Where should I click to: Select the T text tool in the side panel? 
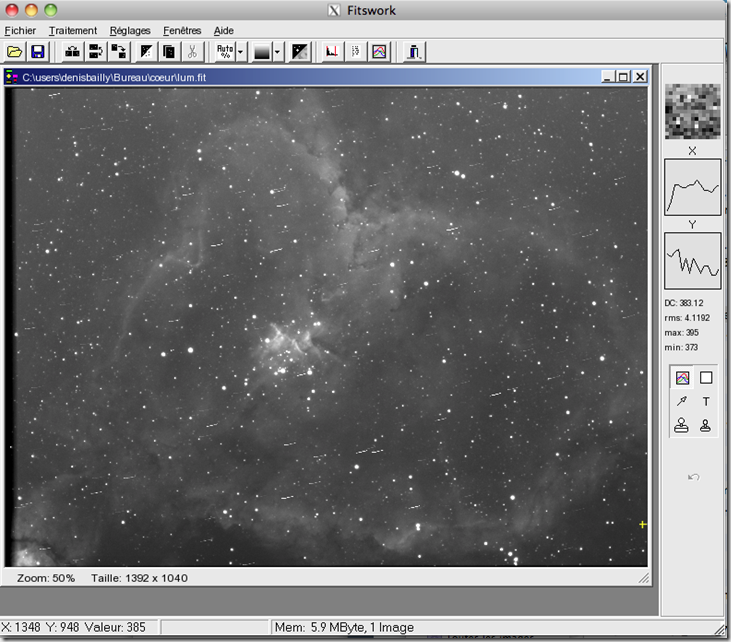pyautogui.click(x=706, y=401)
